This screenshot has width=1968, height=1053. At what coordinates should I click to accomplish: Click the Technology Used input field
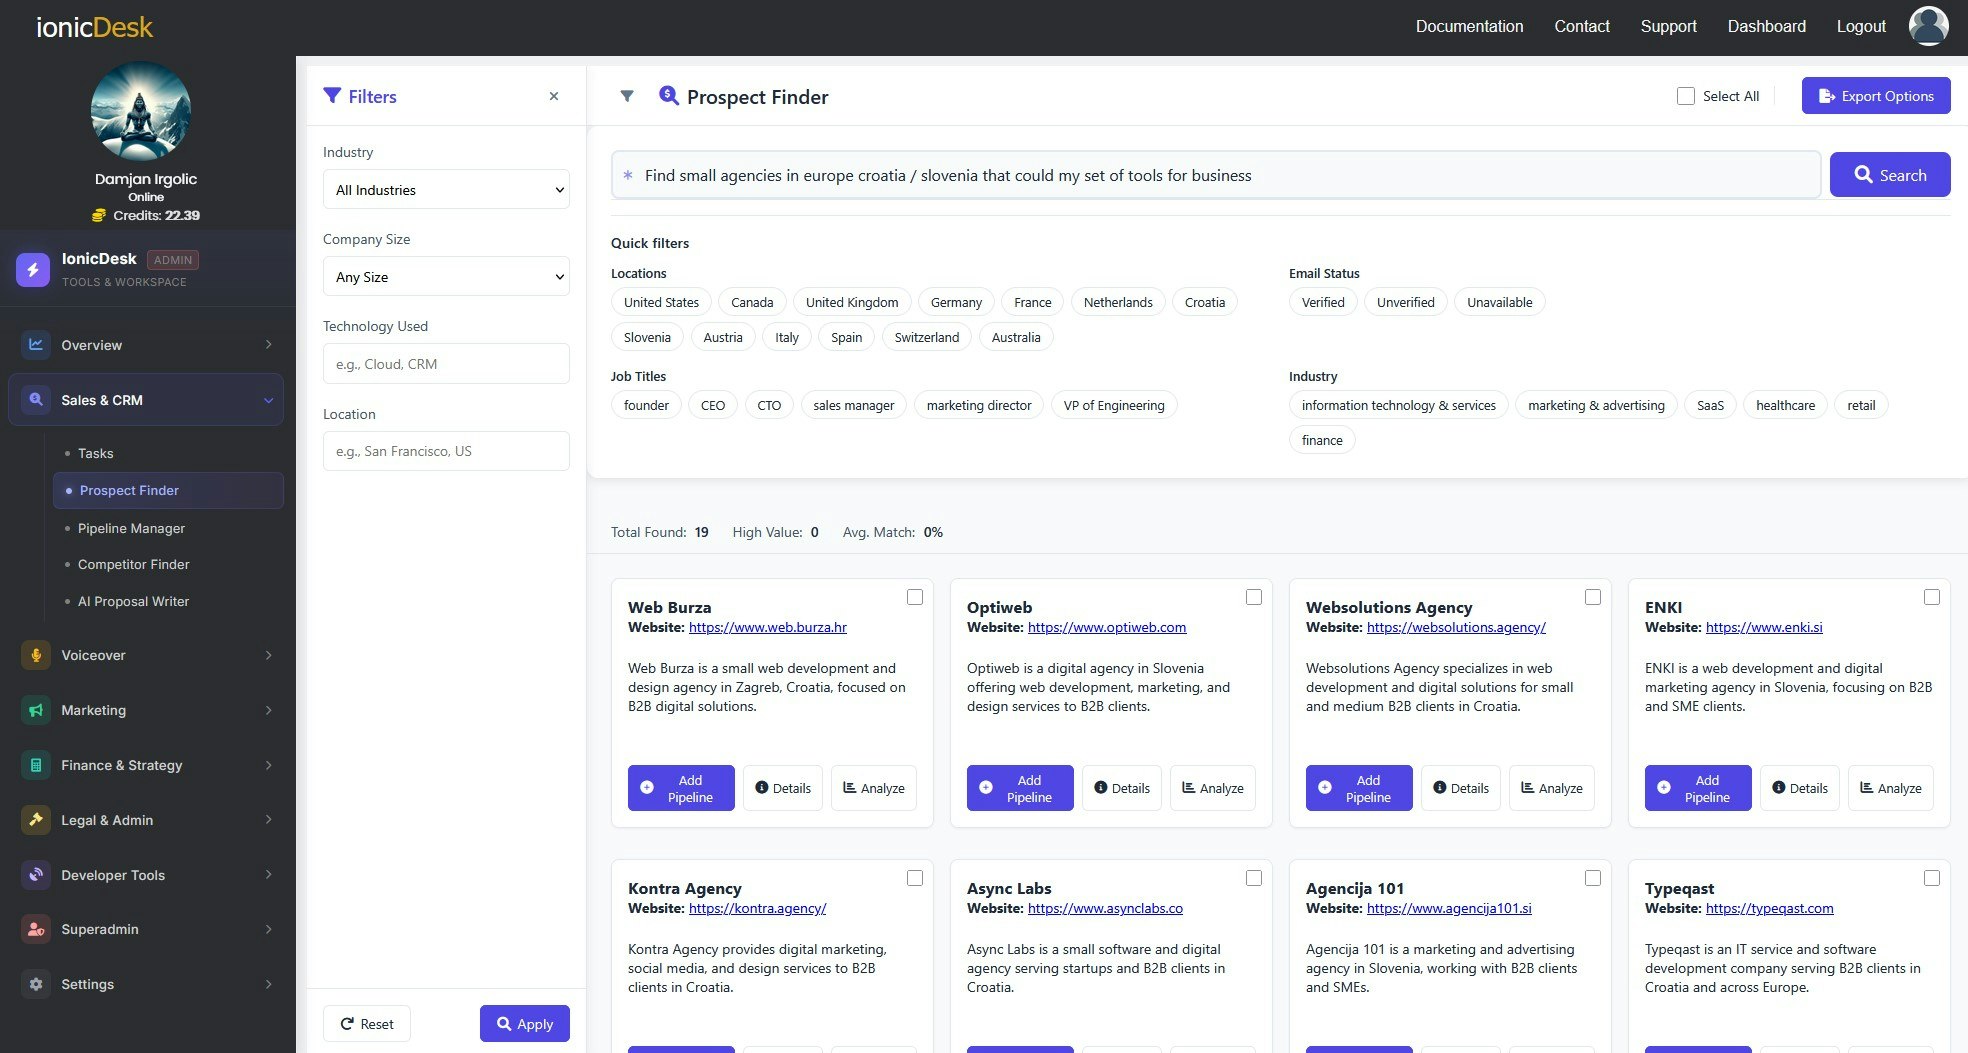pos(446,364)
